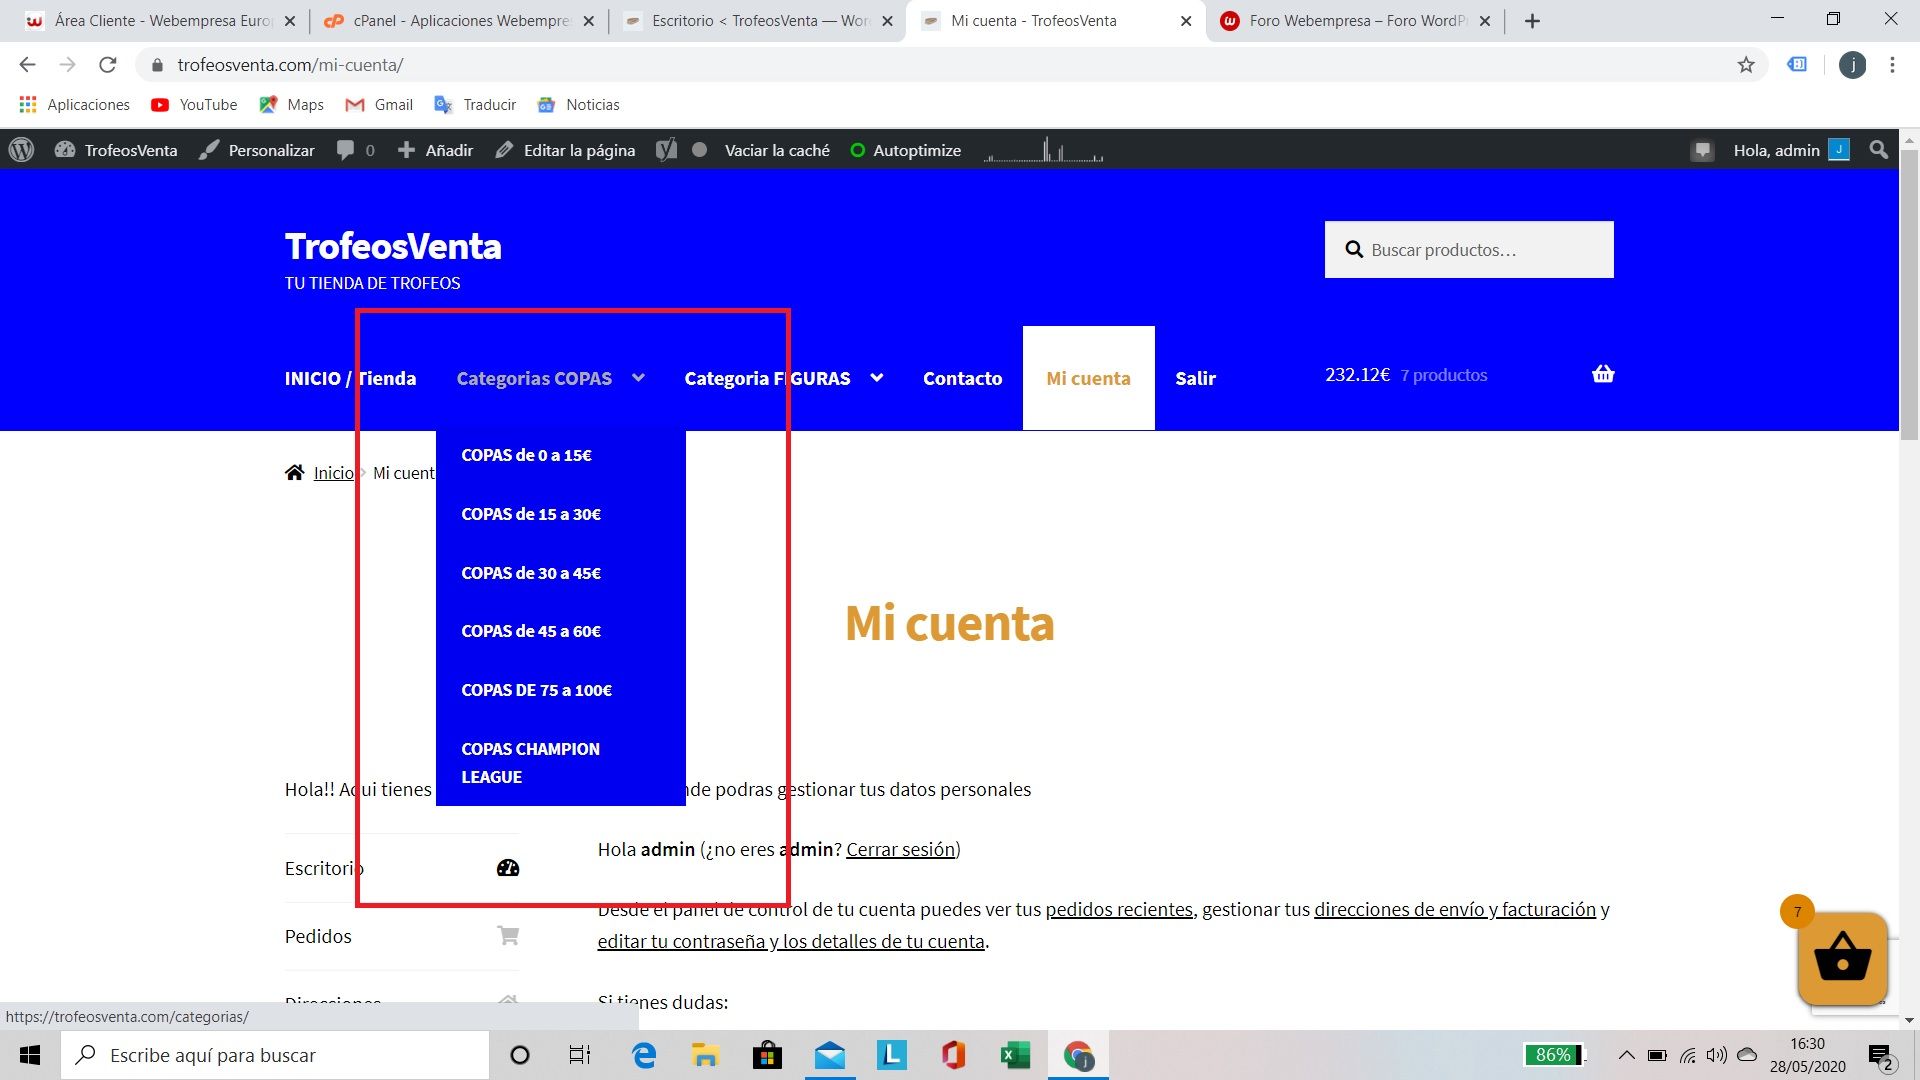
Task: Switch to the Escritorio TrofeosVenta tab
Action: (757, 21)
